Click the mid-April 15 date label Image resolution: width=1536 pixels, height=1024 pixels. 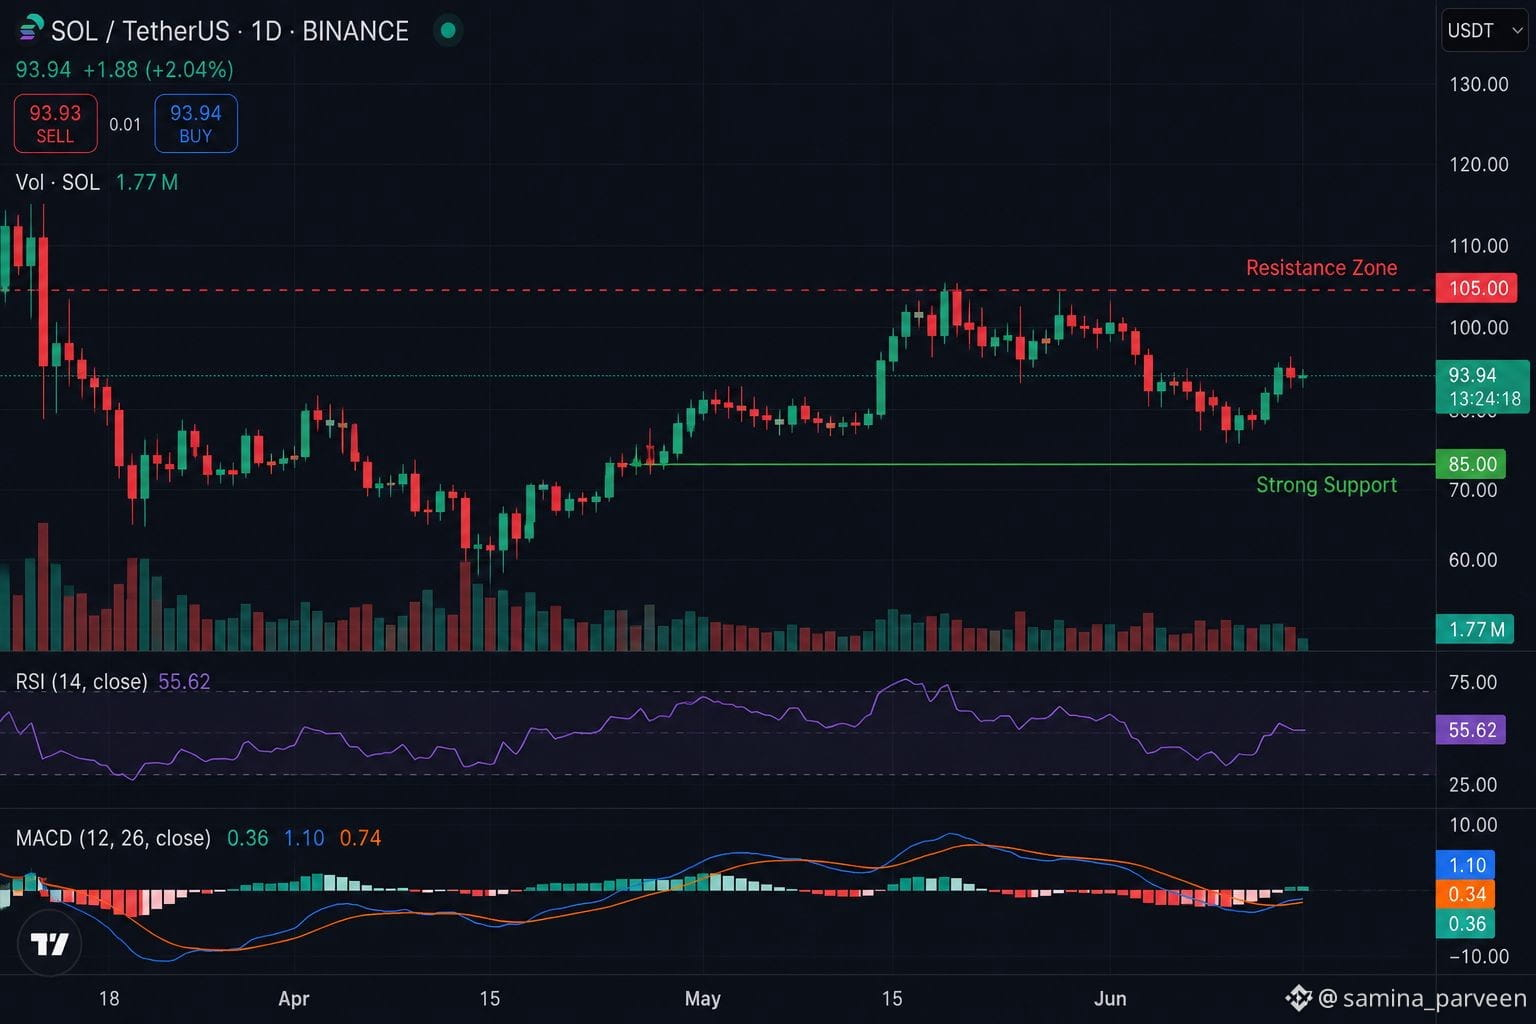(x=489, y=998)
